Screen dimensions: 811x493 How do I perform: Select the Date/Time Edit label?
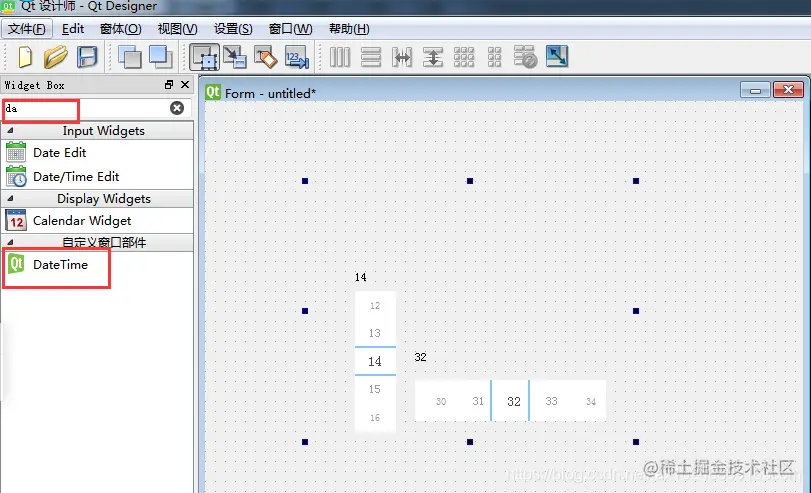(x=76, y=176)
